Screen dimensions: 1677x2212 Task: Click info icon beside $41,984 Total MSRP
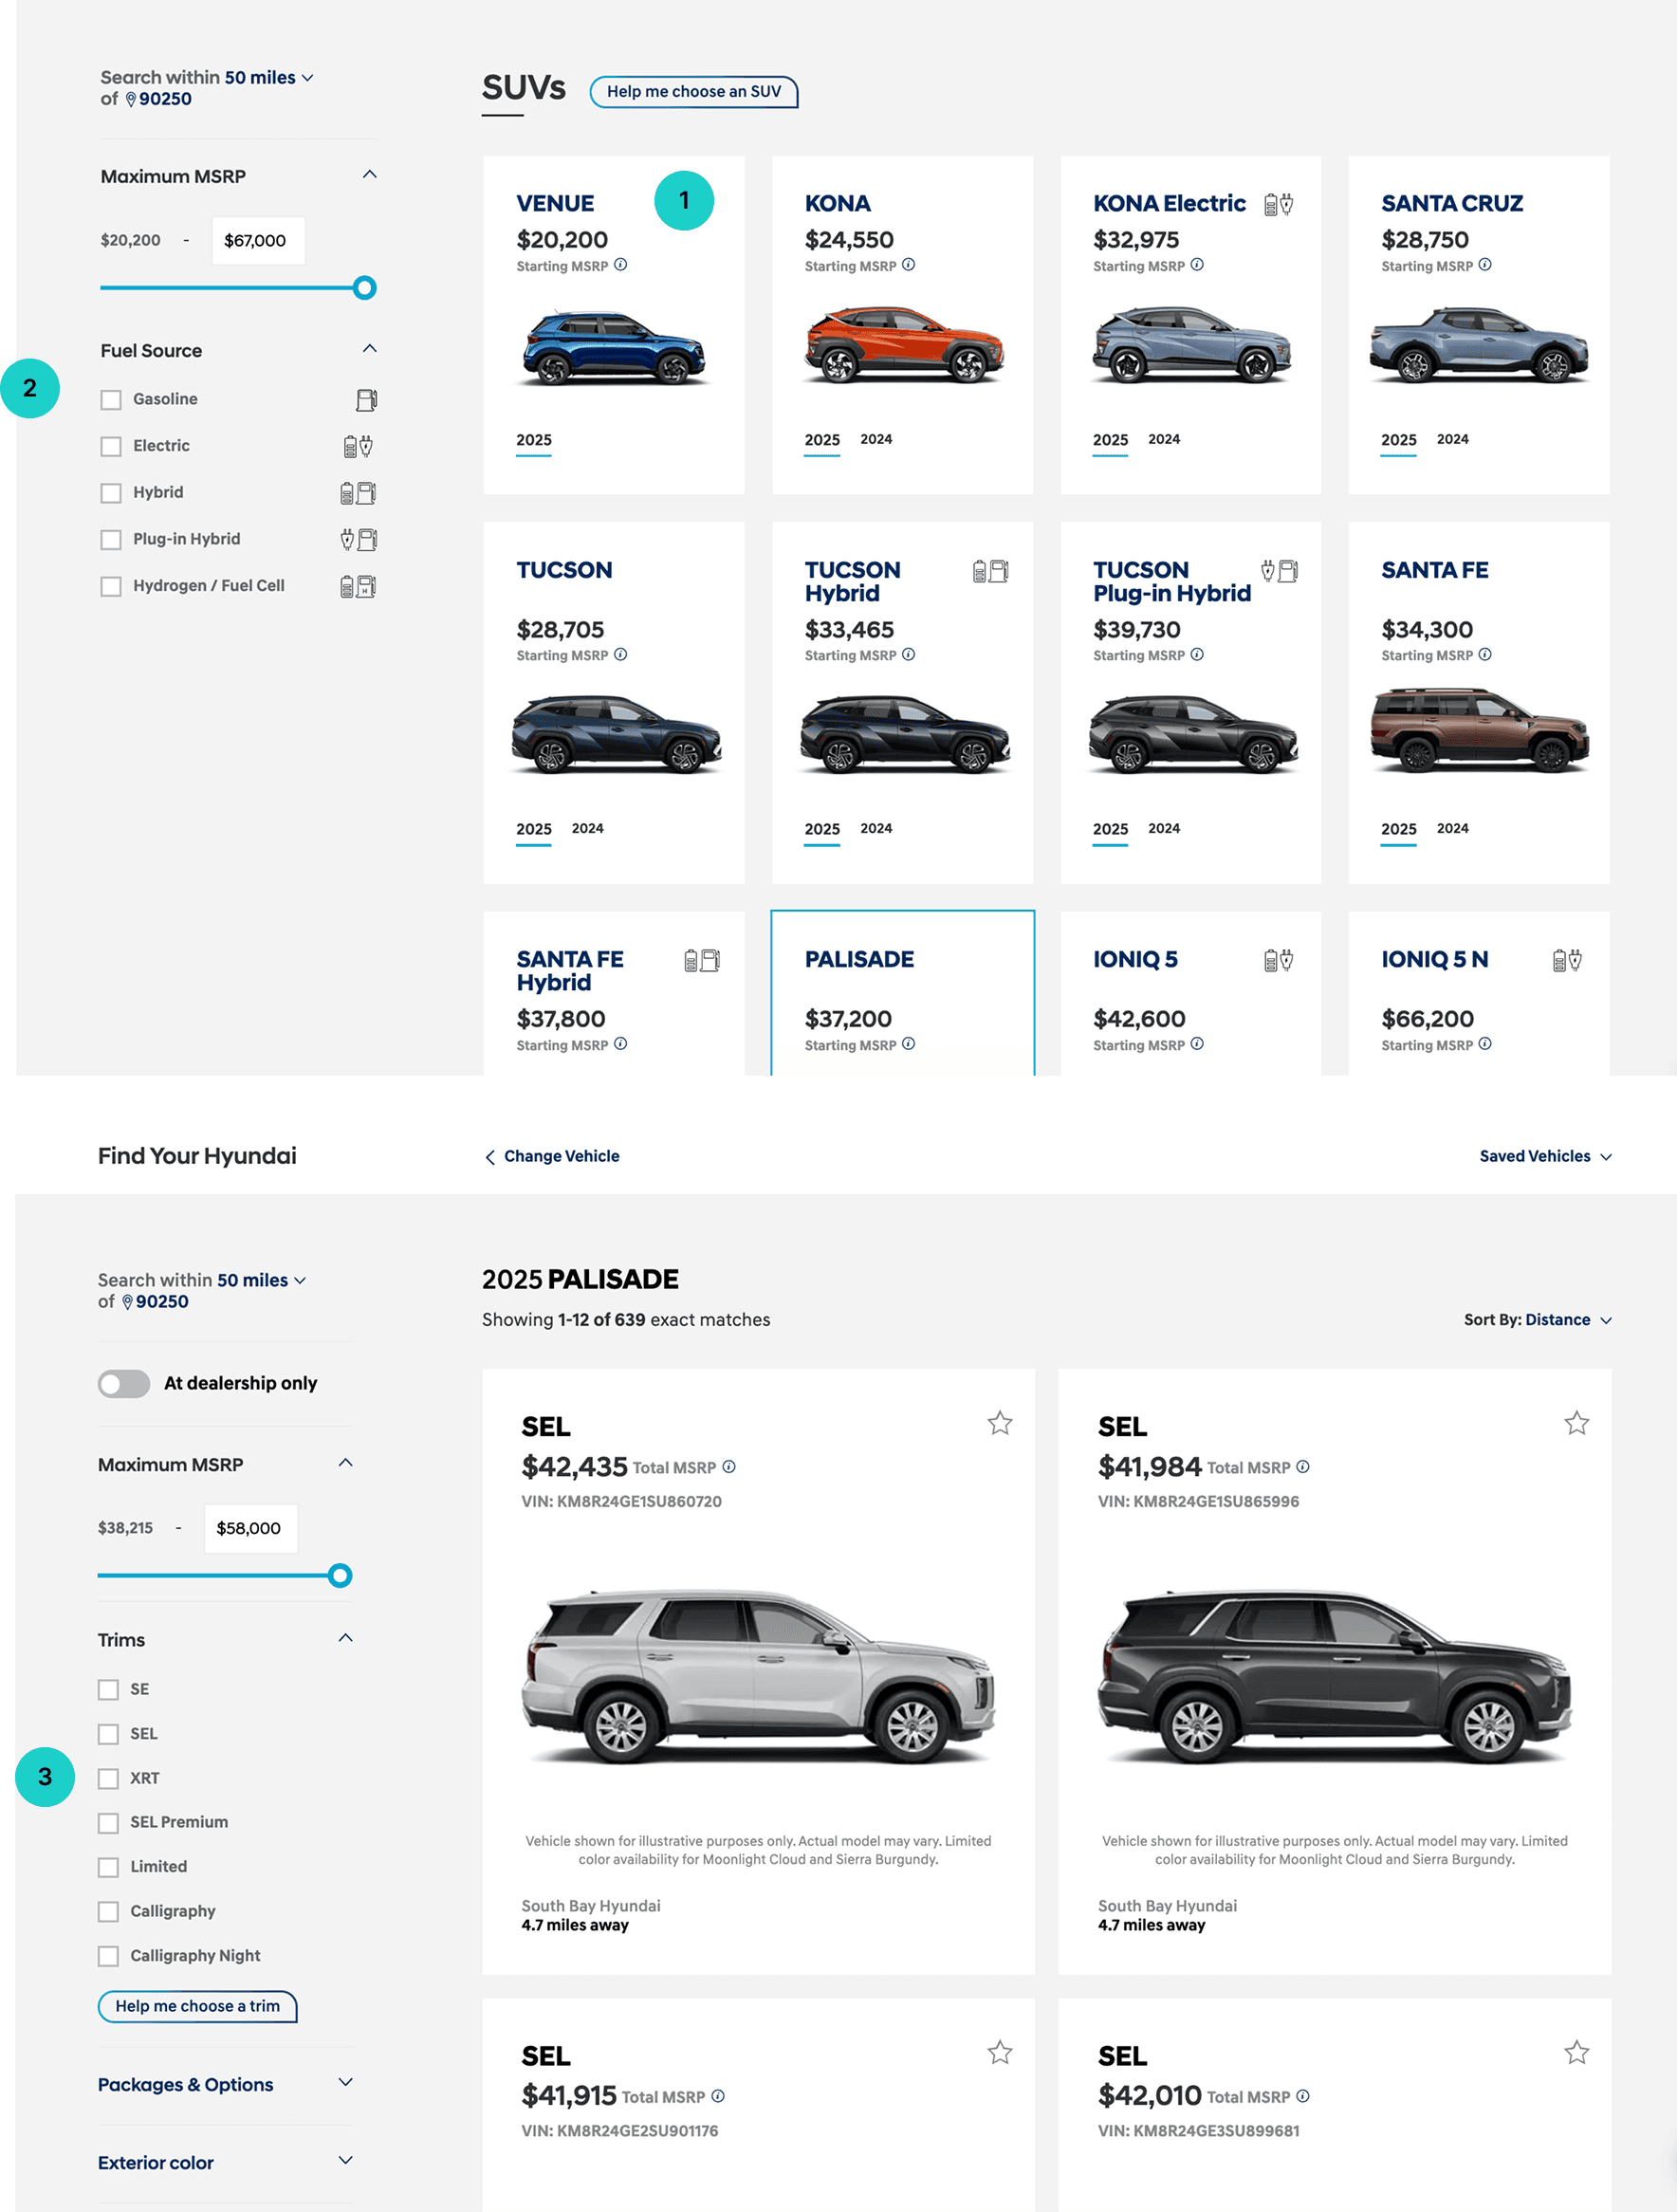pyautogui.click(x=1303, y=1467)
